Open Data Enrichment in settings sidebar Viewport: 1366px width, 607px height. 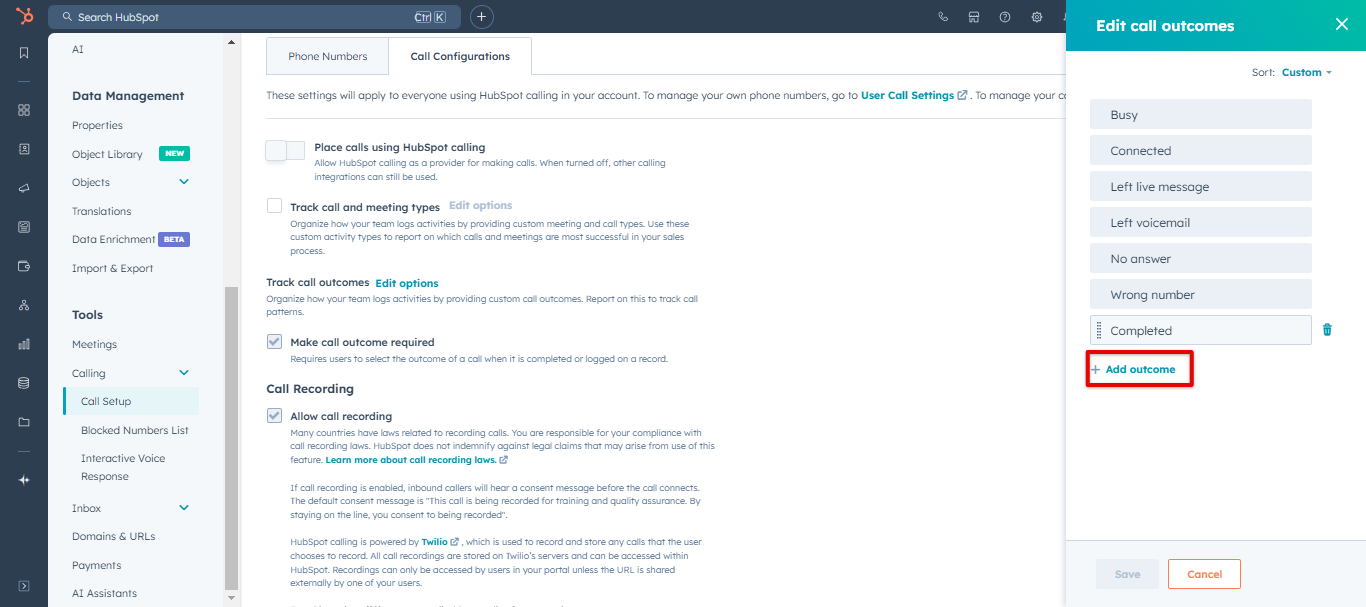coord(113,239)
